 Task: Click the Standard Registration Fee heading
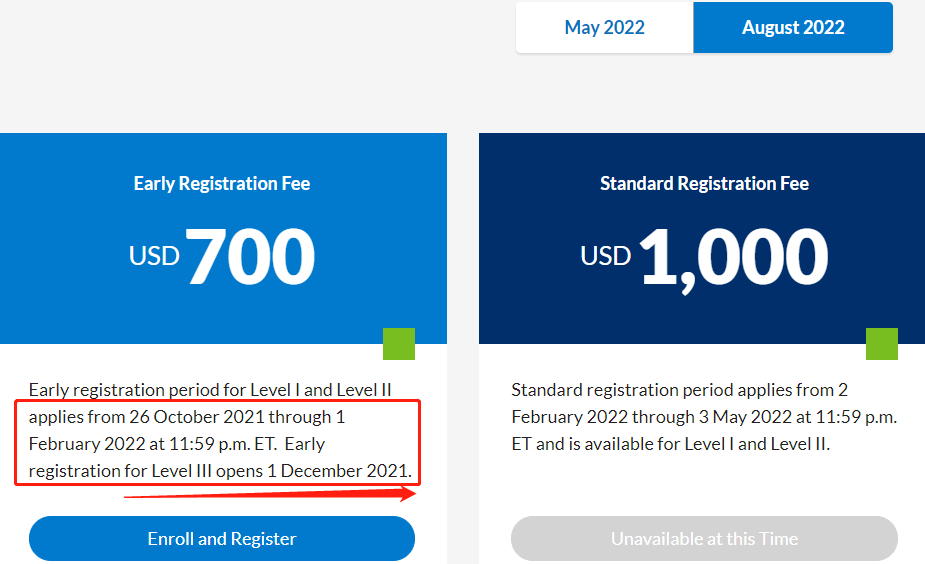pos(704,184)
